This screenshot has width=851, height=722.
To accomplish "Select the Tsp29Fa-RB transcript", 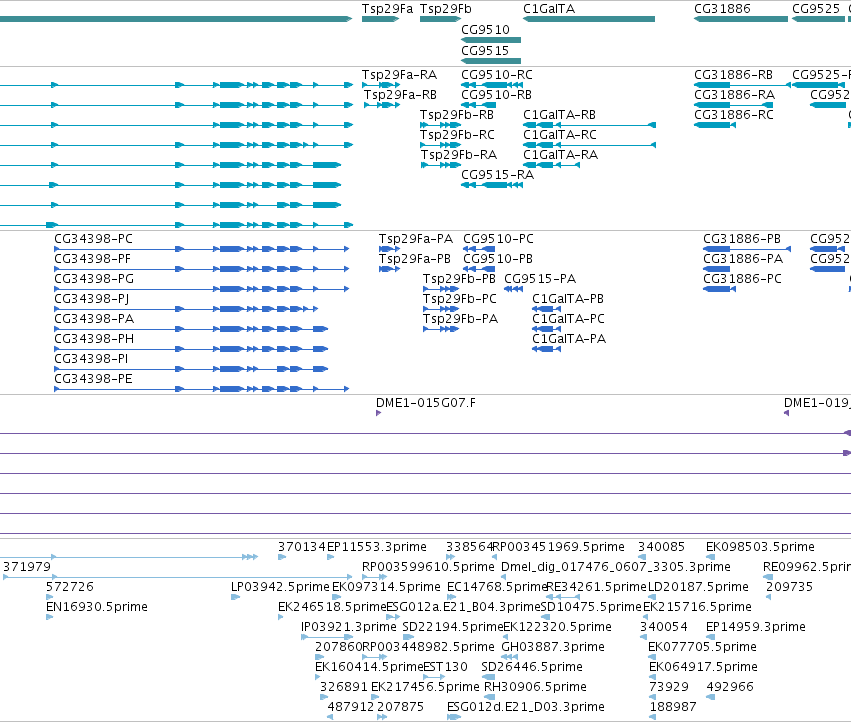I will [x=382, y=105].
